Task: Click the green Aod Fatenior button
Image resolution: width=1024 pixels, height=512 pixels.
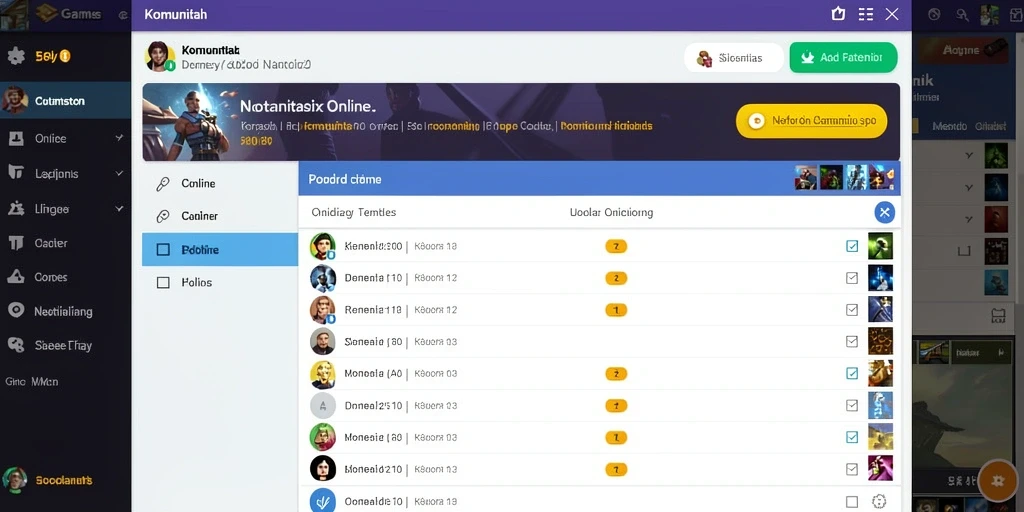Action: click(843, 57)
